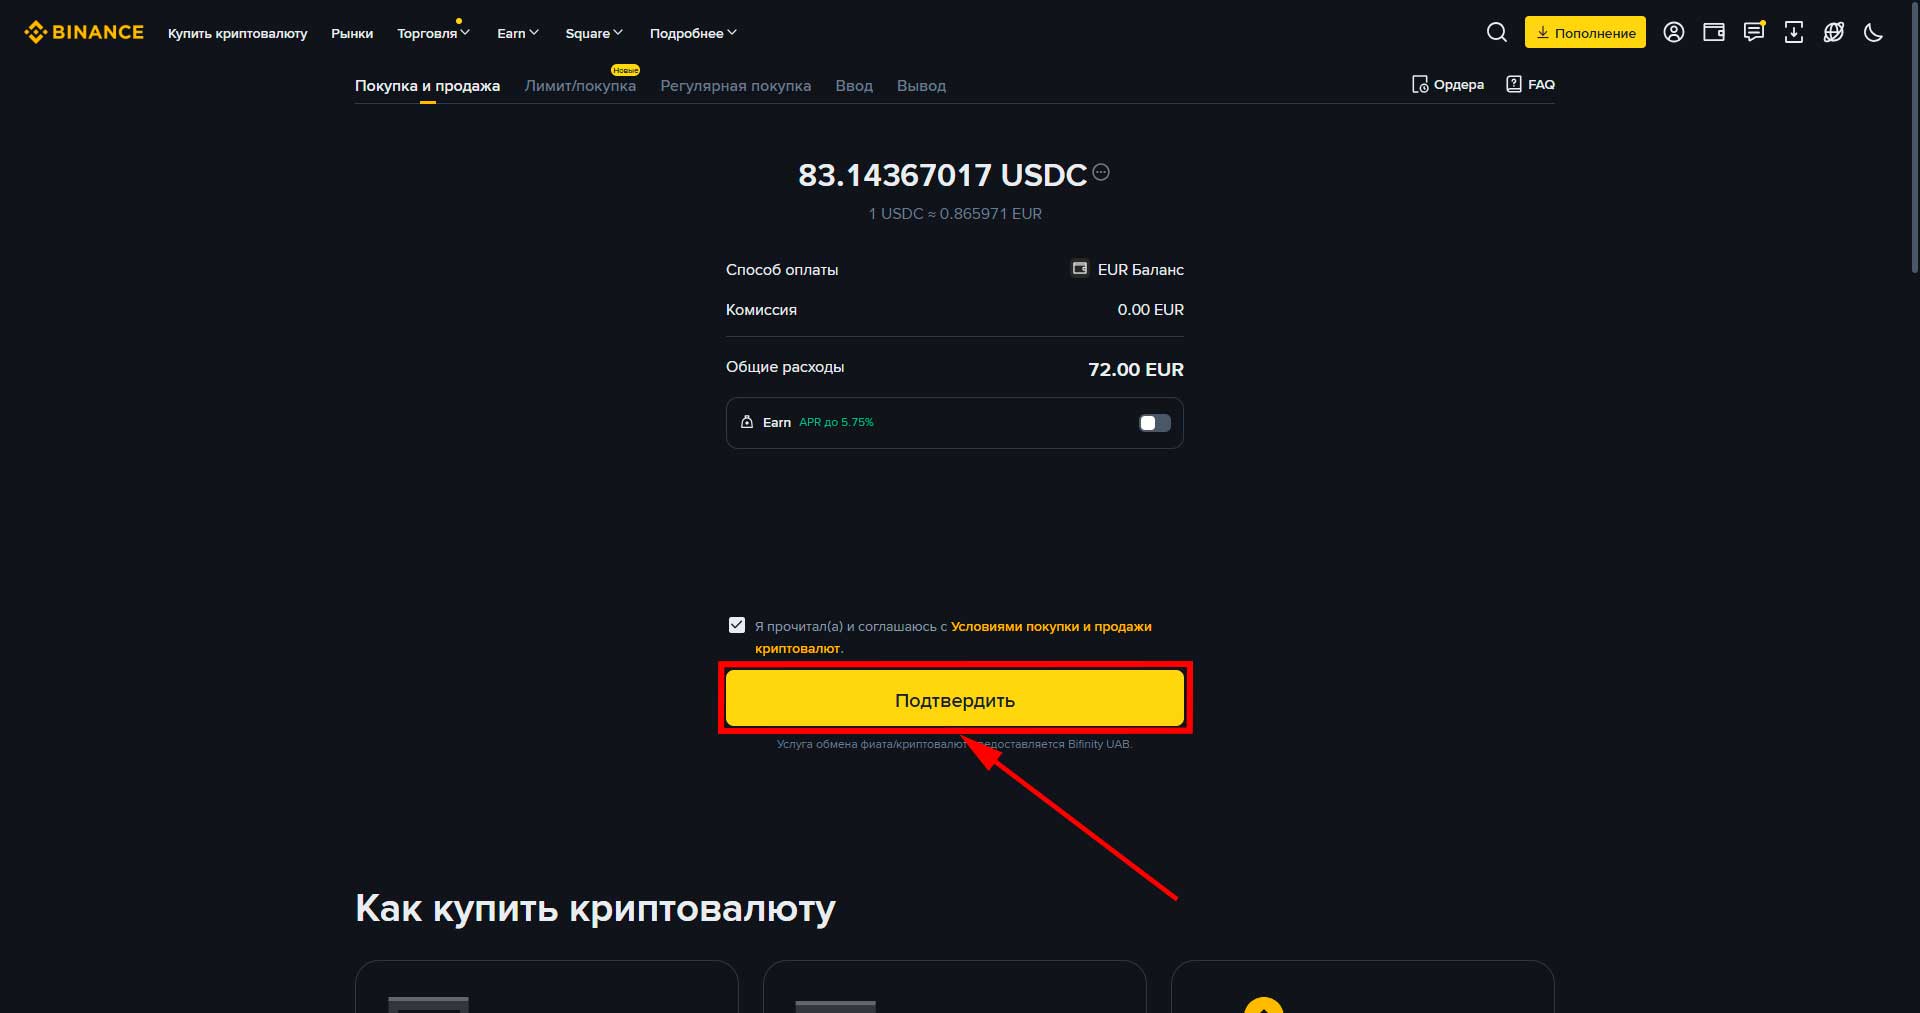Image resolution: width=1920 pixels, height=1013 pixels.
Task: Click the 83.14367017 USDC amount
Action: pos(942,175)
